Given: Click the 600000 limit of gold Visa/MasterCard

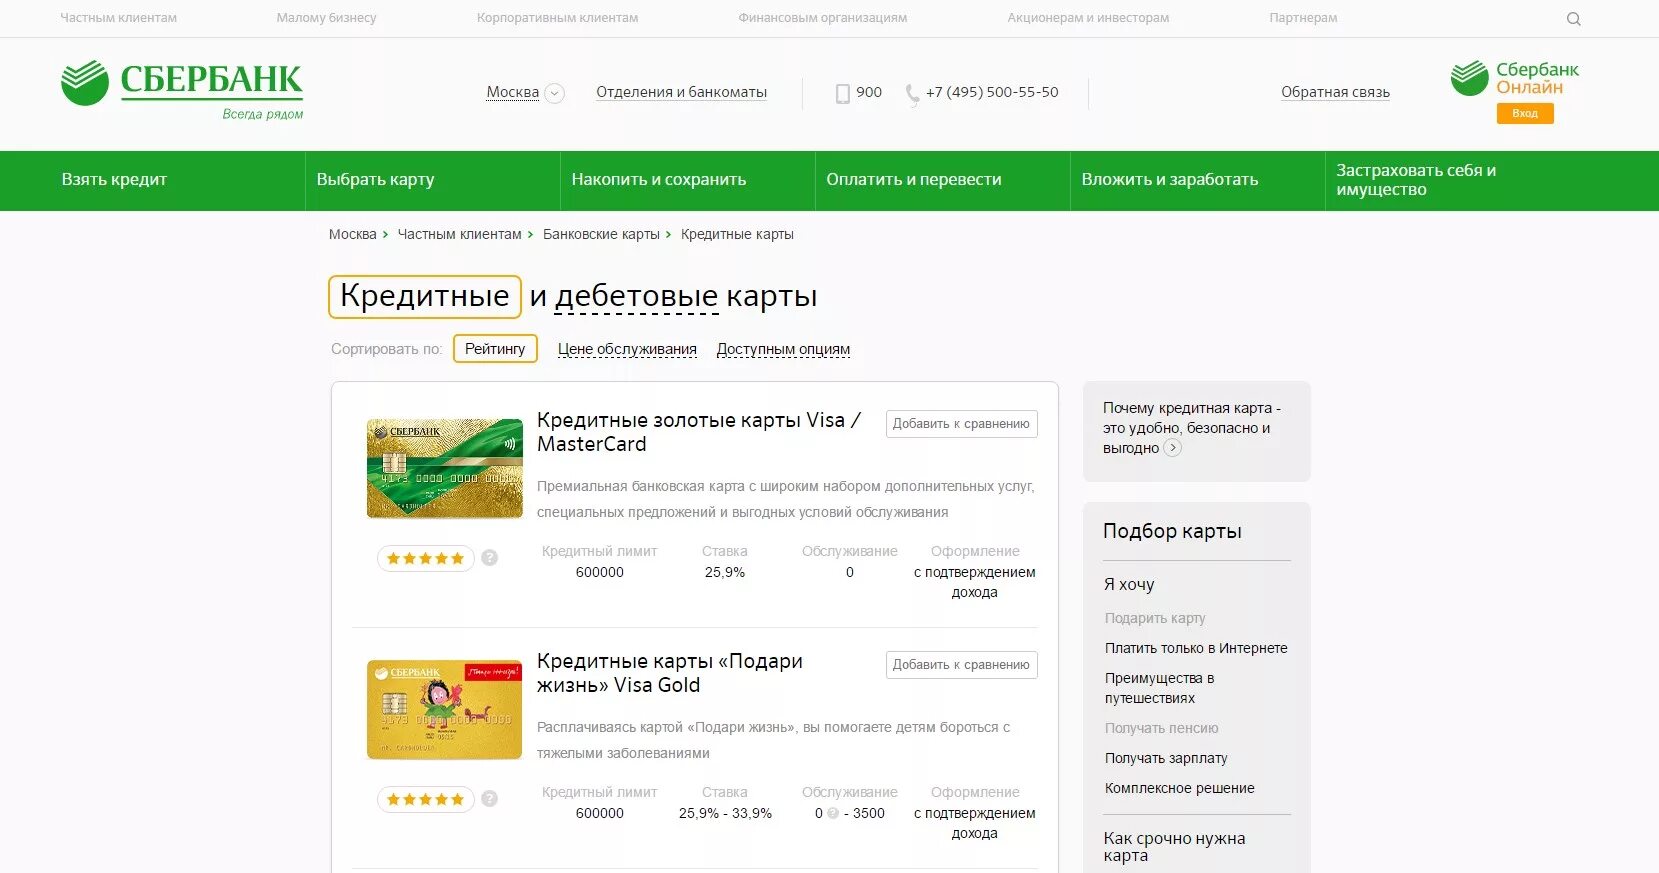Looking at the screenshot, I should pos(599,572).
